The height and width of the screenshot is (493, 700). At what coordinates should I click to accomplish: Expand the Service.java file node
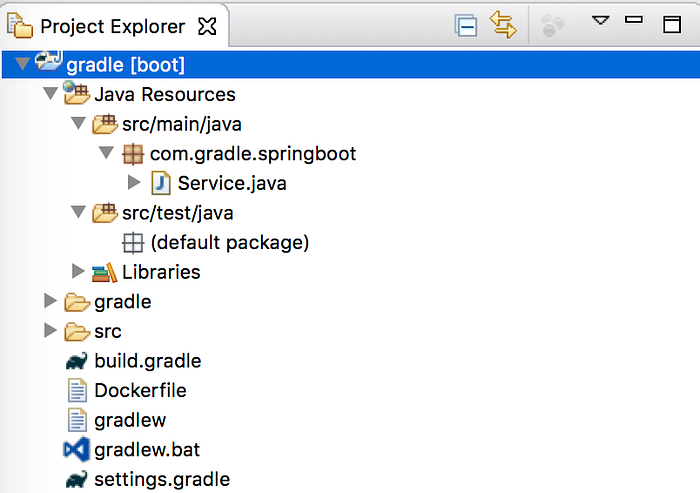click(x=134, y=182)
